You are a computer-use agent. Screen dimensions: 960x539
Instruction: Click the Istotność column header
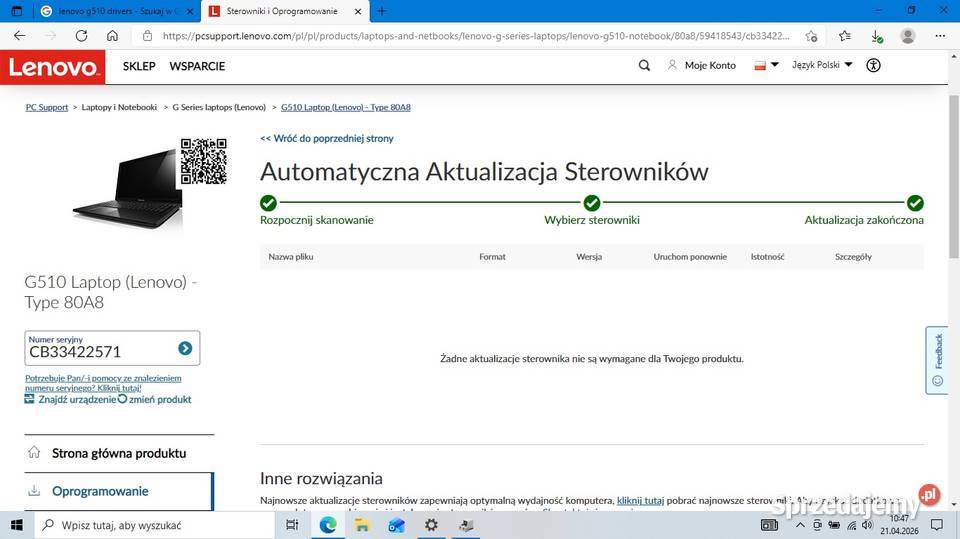pyautogui.click(x=768, y=257)
